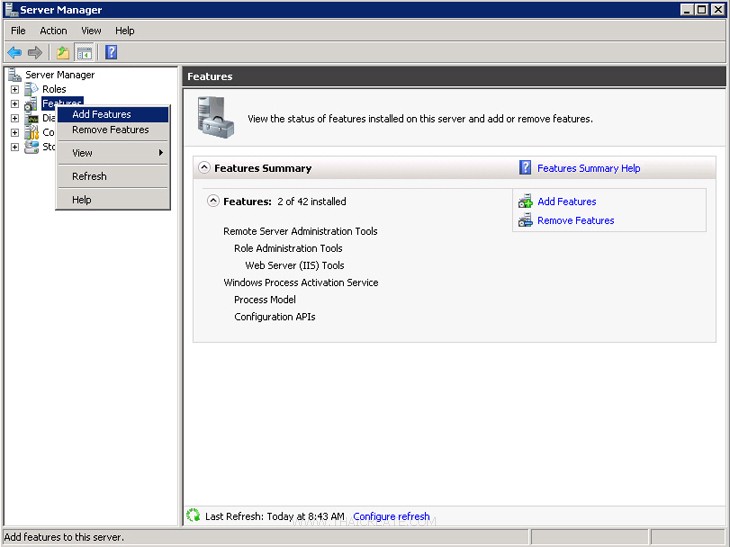The width and height of the screenshot is (730, 547).
Task: Click 'Last Refresh: Today at 8:43 AM' text
Action: [275, 516]
